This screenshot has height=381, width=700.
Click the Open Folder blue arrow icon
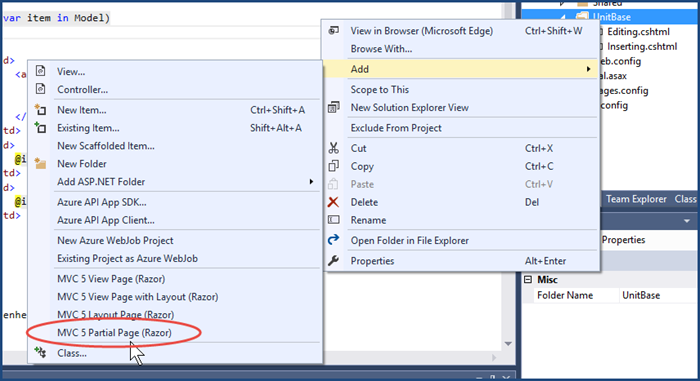point(333,240)
